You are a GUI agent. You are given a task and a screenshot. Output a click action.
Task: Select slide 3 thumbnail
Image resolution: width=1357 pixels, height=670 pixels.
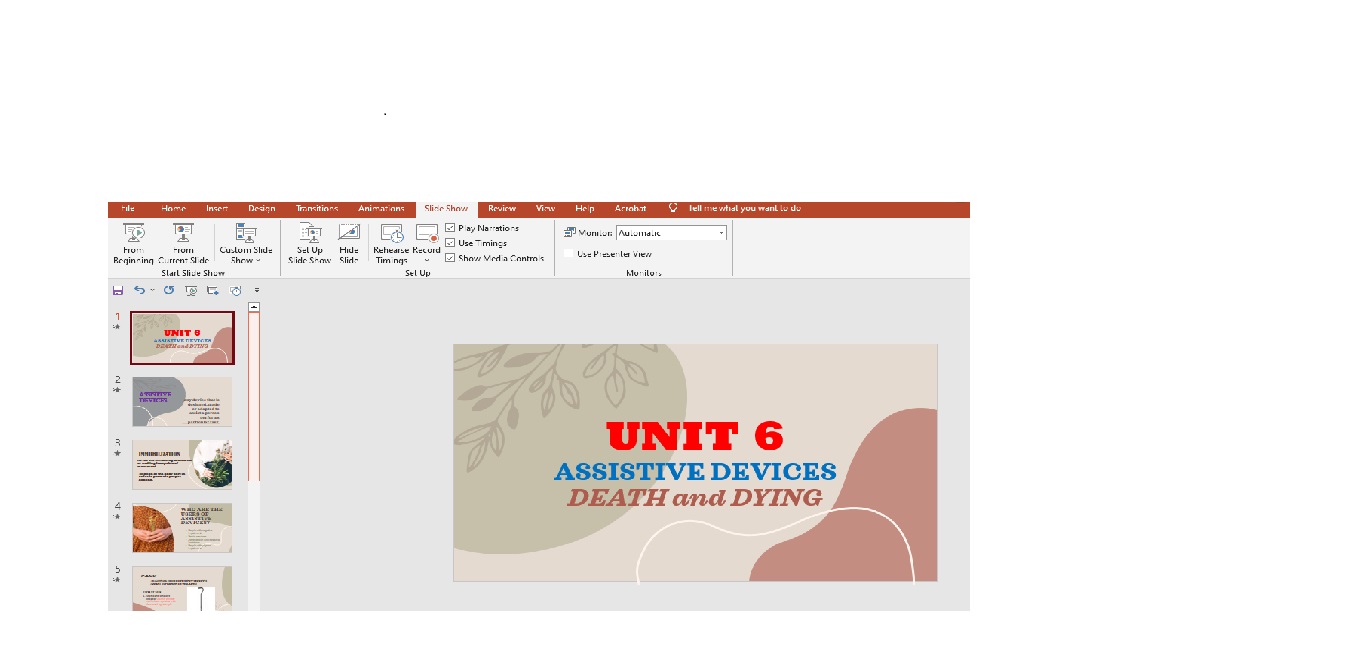[182, 464]
